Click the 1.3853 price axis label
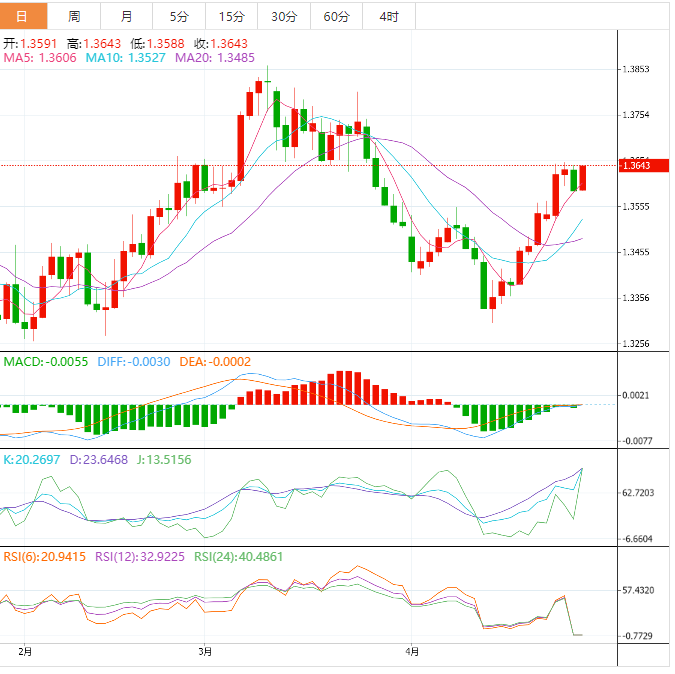 [x=636, y=69]
